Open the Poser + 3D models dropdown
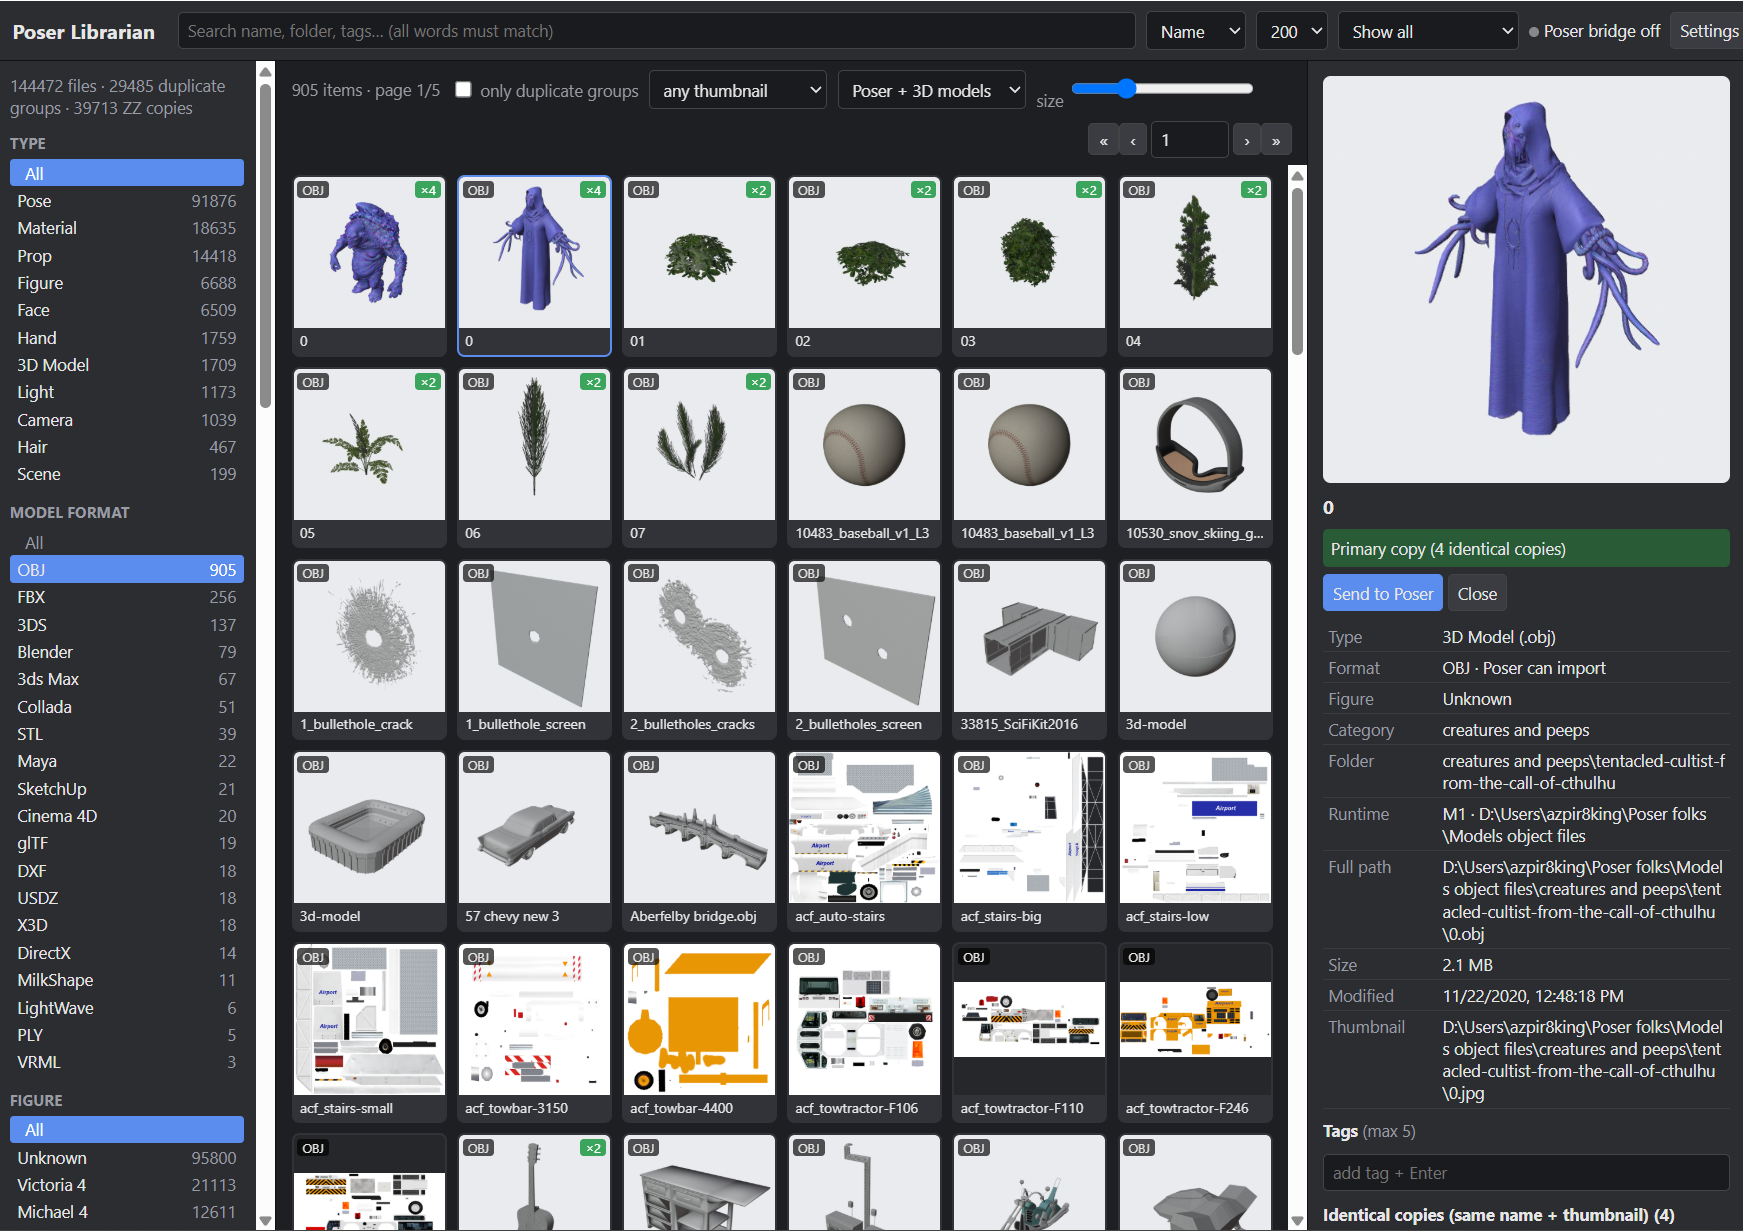Viewport: 1743px width, 1231px height. [x=932, y=91]
